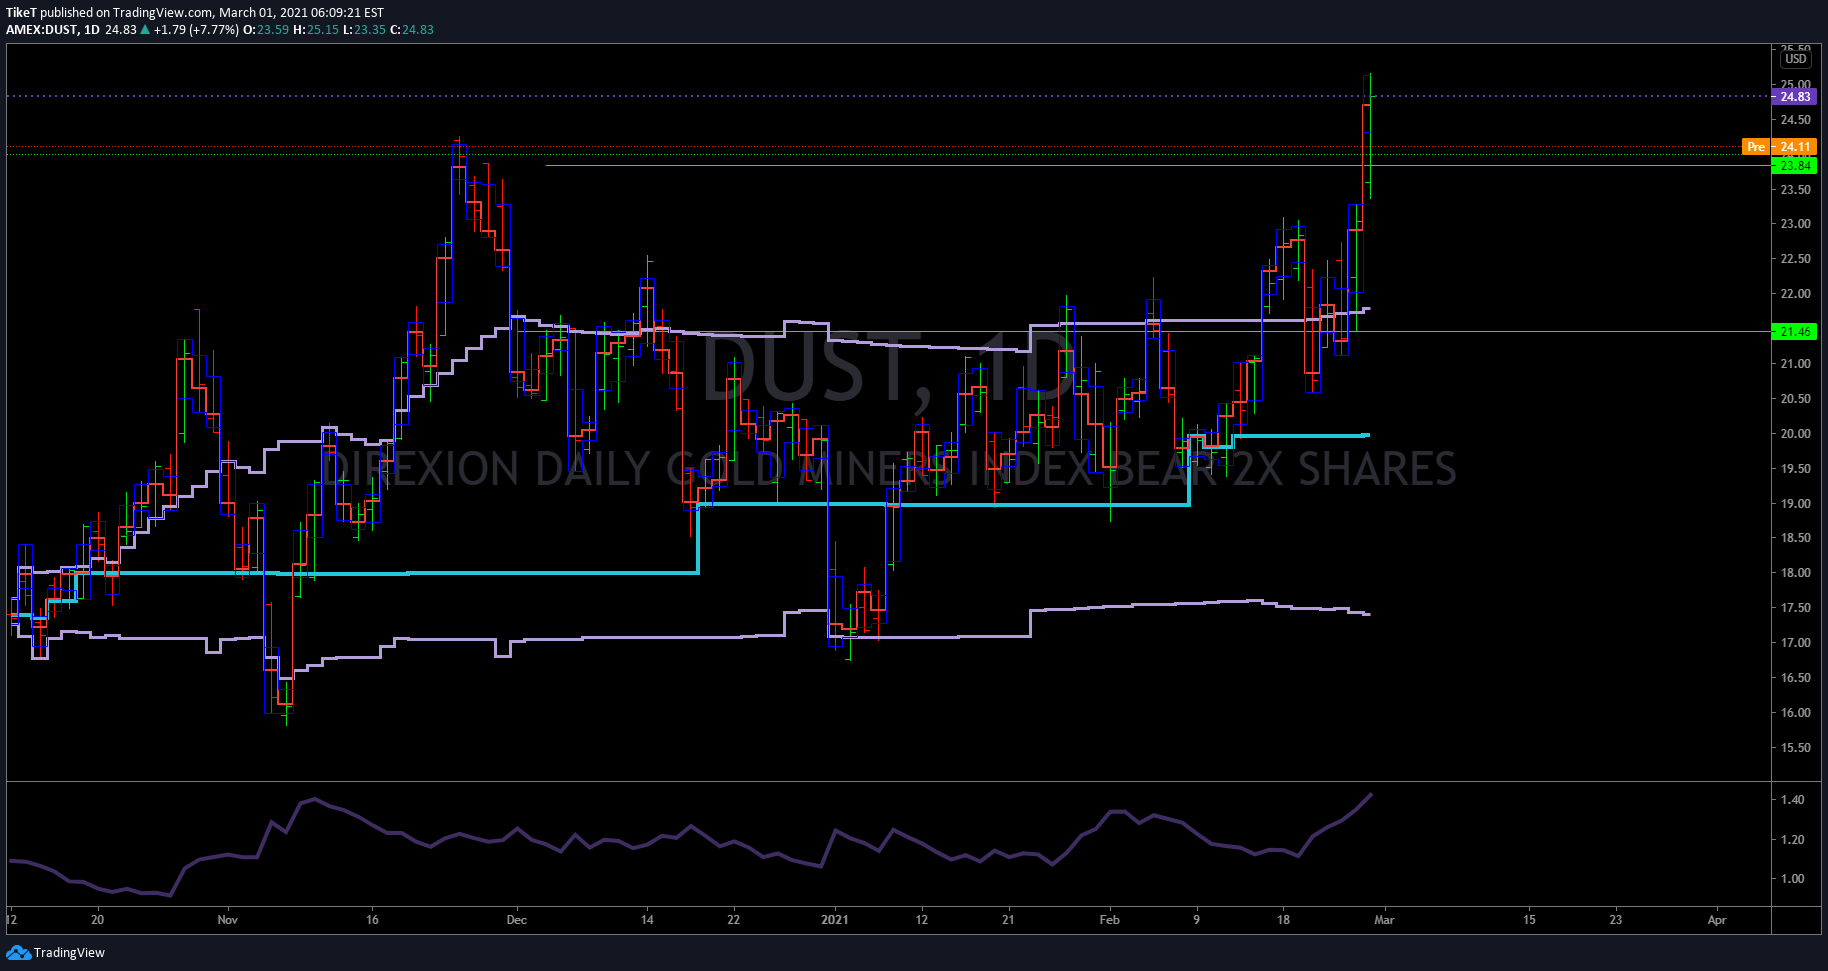
Task: Click the 23.00 tick on price axis
Action: click(x=1795, y=224)
